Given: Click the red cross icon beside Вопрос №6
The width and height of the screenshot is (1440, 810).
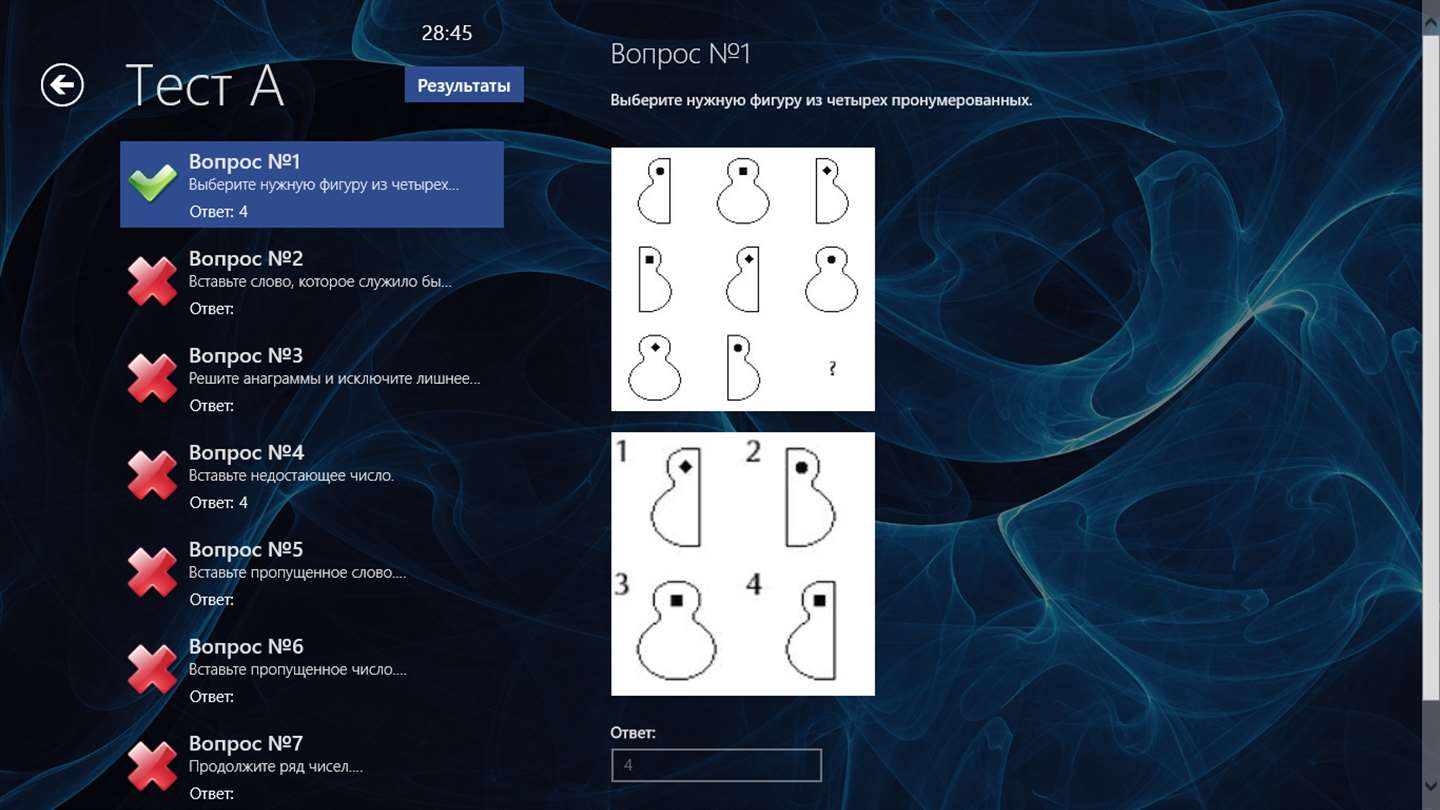Looking at the screenshot, I should click(152, 668).
